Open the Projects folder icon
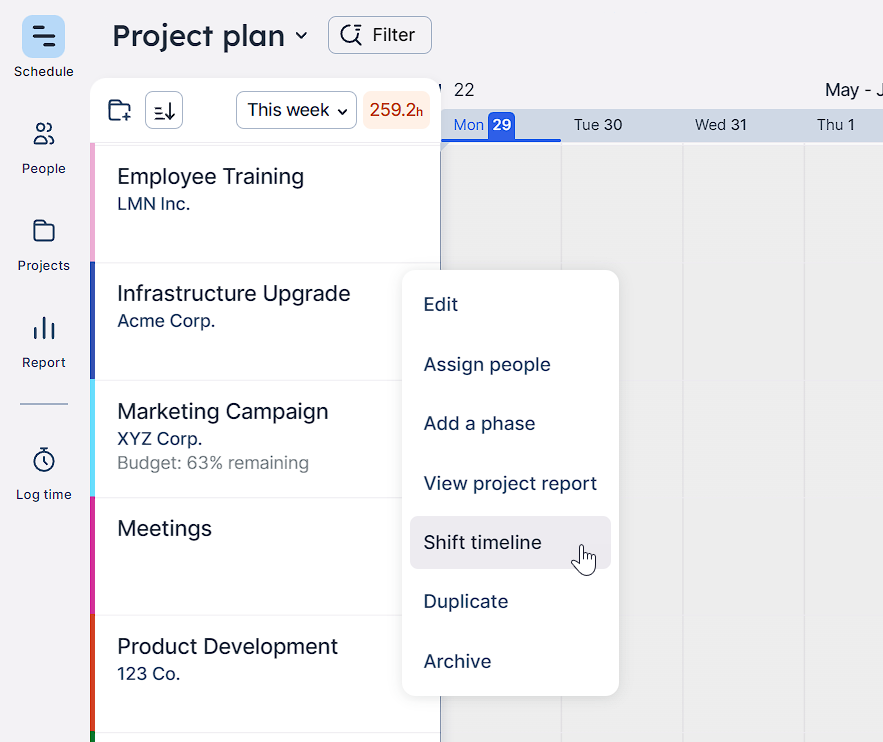 click(44, 231)
